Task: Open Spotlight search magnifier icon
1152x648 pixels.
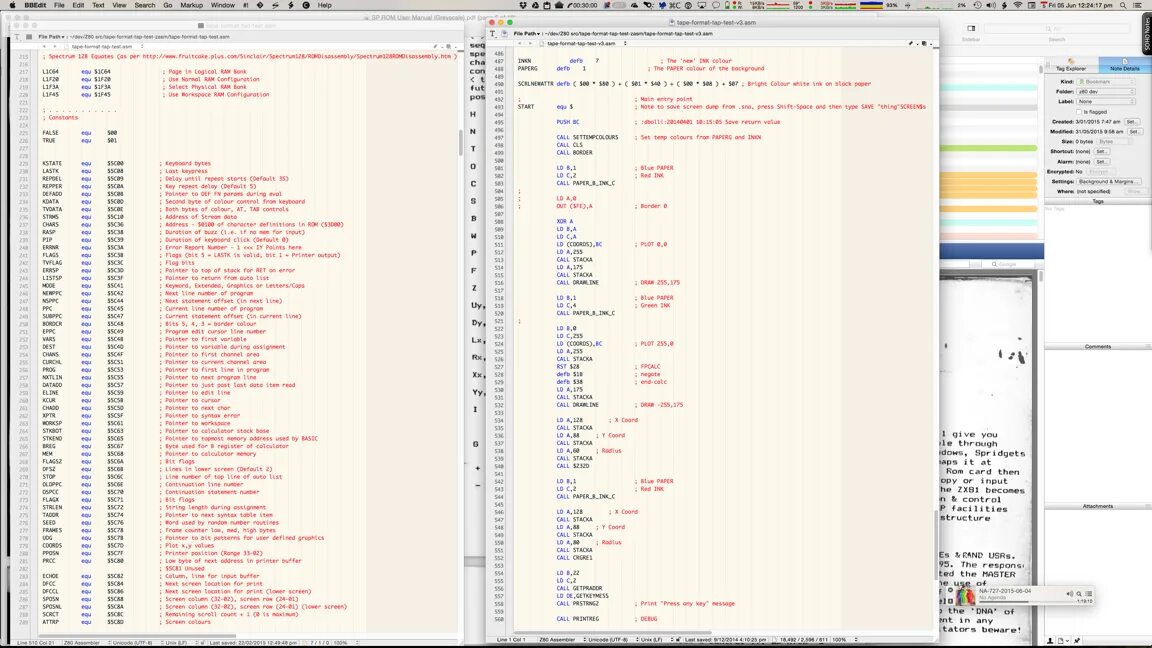Action: tap(1123, 5)
